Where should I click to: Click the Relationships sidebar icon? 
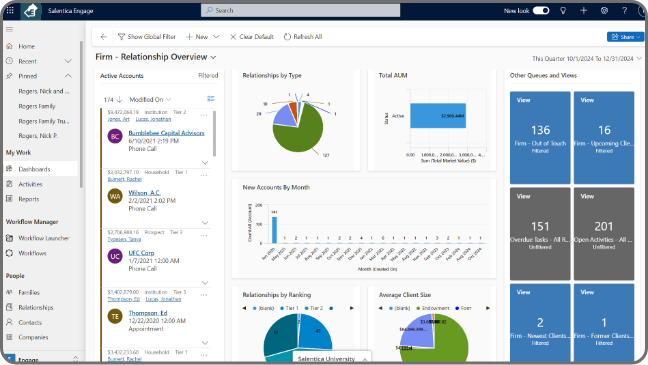click(x=10, y=307)
